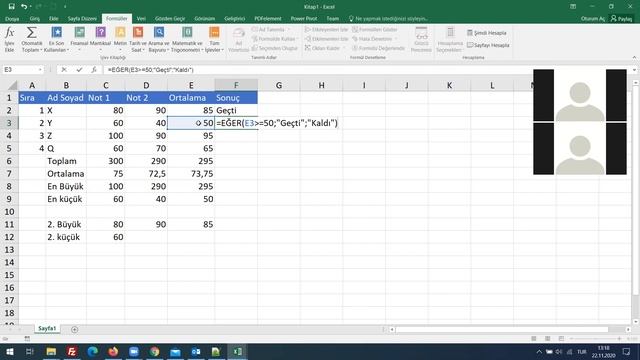Open FileZilla from the taskbar
The width and height of the screenshot is (640, 360).
tap(72, 351)
